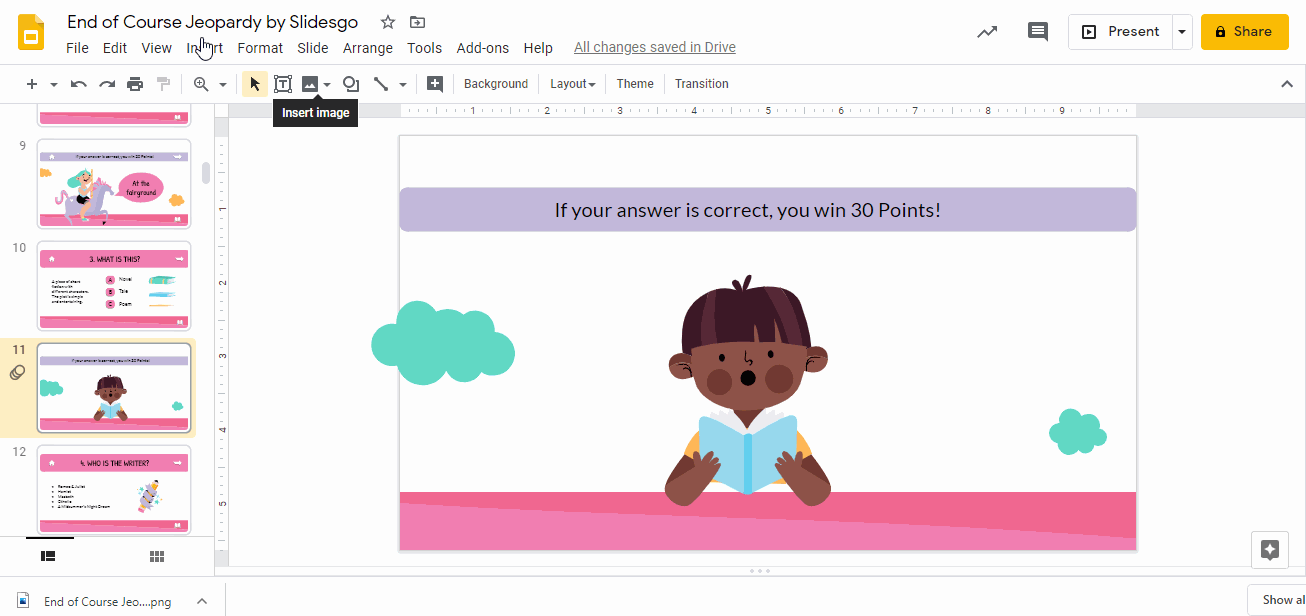1306x616 pixels.
Task: Expand line type dropdown arrow
Action: [403, 85]
